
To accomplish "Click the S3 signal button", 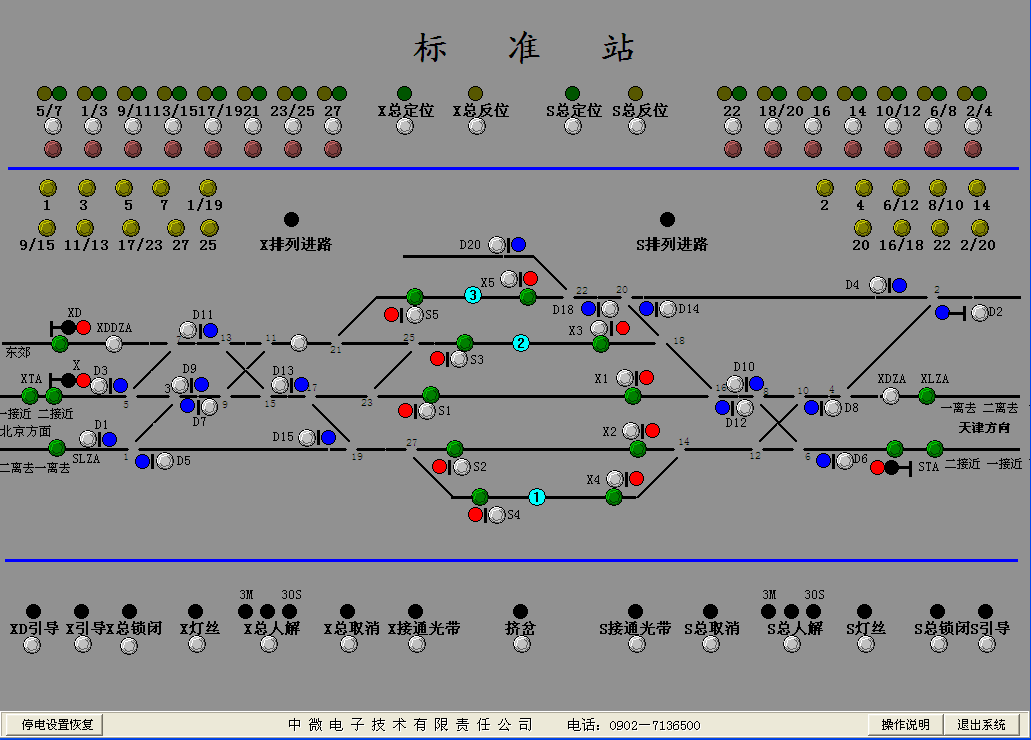I will click(459, 358).
